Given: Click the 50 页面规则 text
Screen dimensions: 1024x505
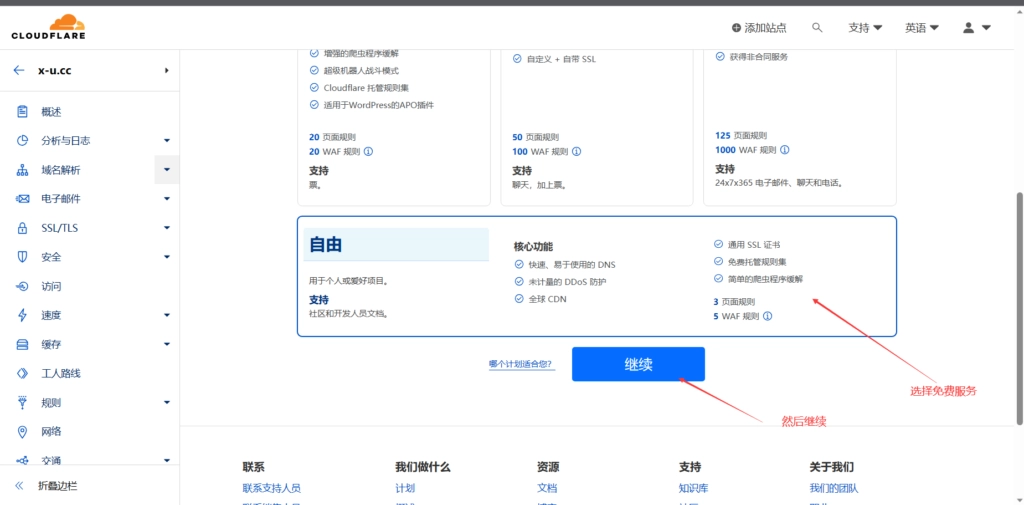Looking at the screenshot, I should click(x=536, y=137).
